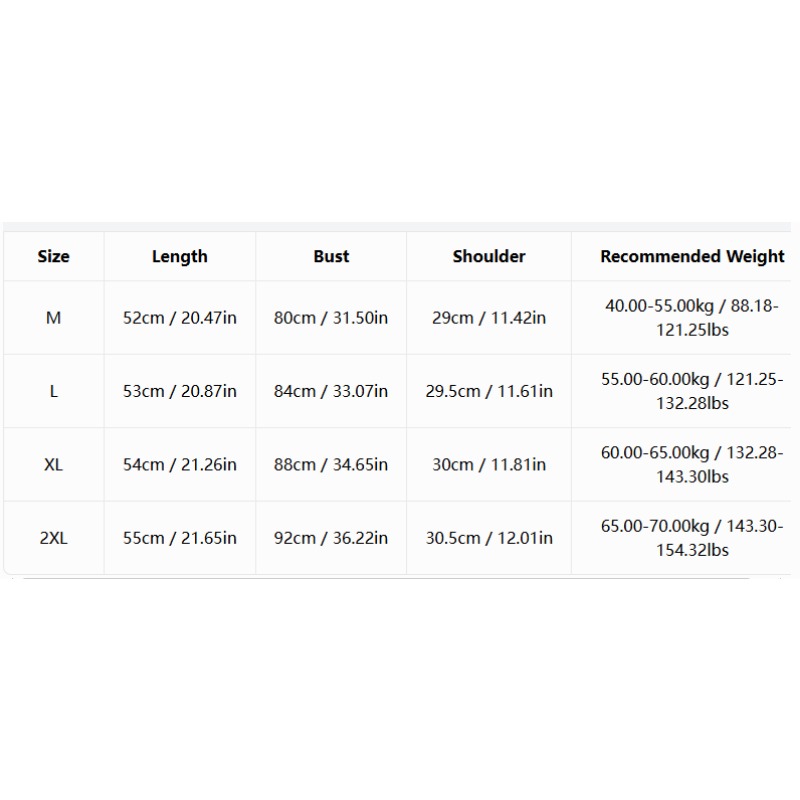The image size is (800, 800).
Task: Select the L size cell
Action: (54, 391)
